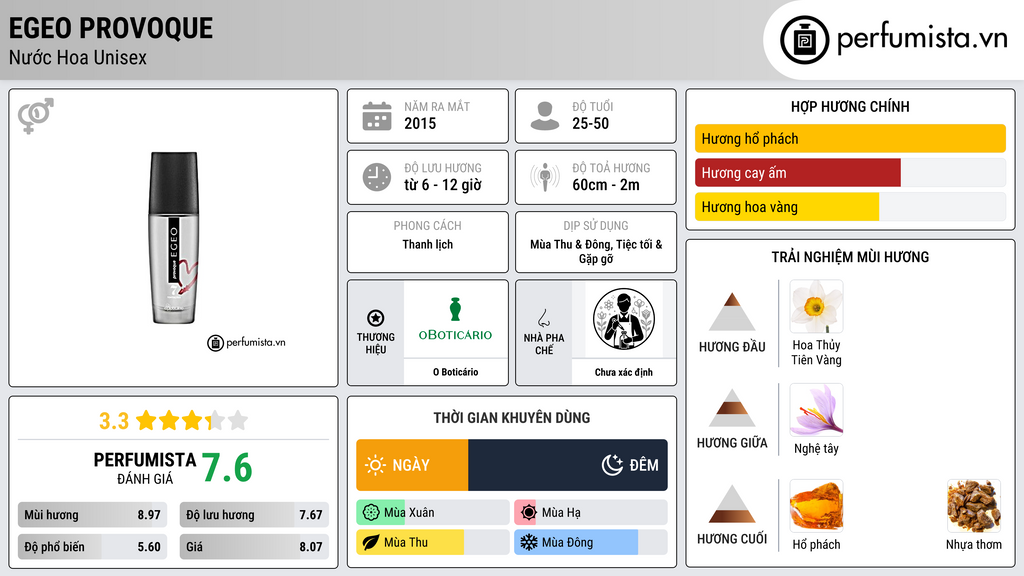Click the Perfumista score 7.6
Image resolution: width=1024 pixels, height=576 pixels.
coord(227,468)
